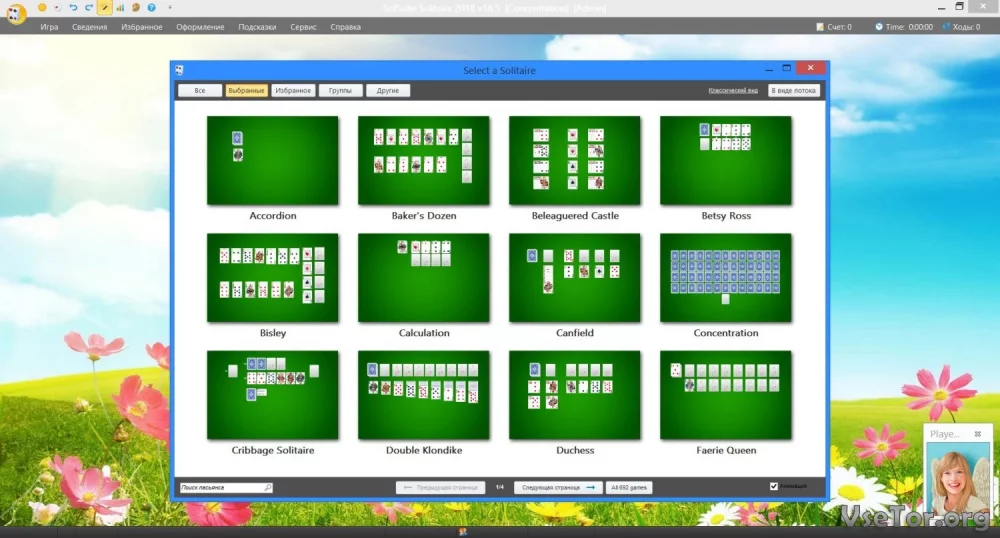Toggle the Анимация checkbox
Screen dimensions: 1000x538
[773, 487]
